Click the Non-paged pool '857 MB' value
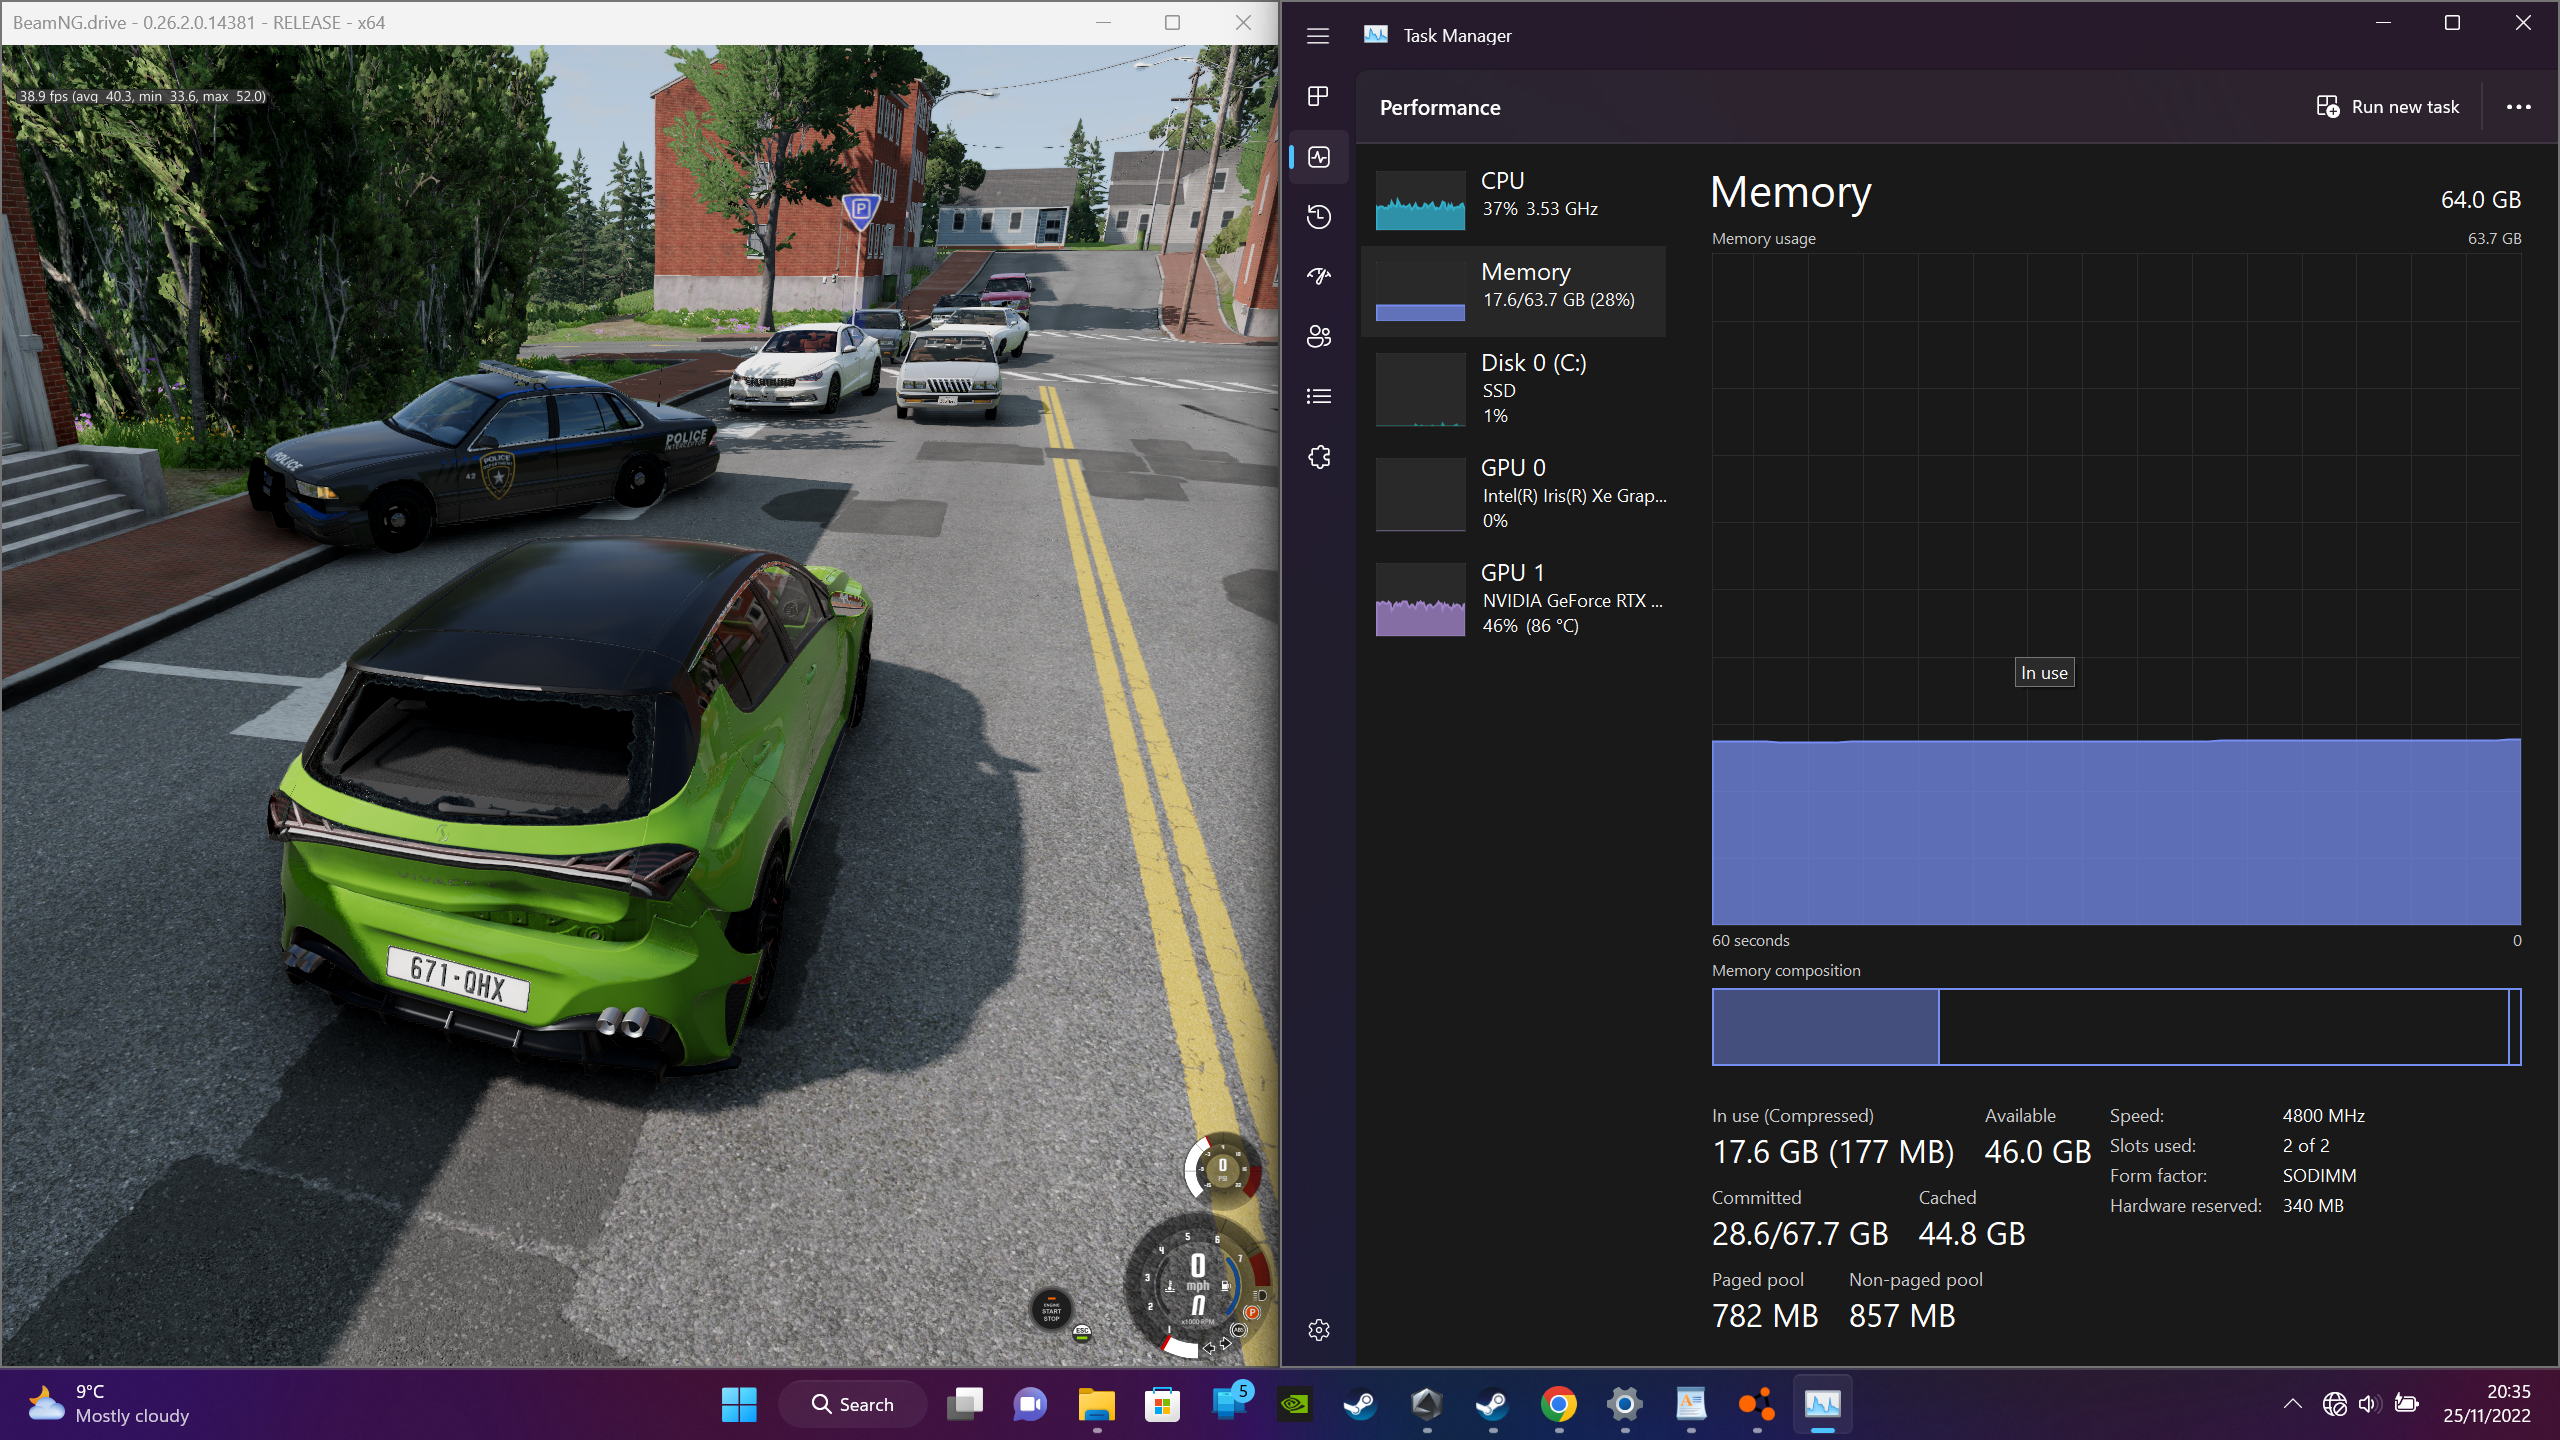 pos(1902,1316)
